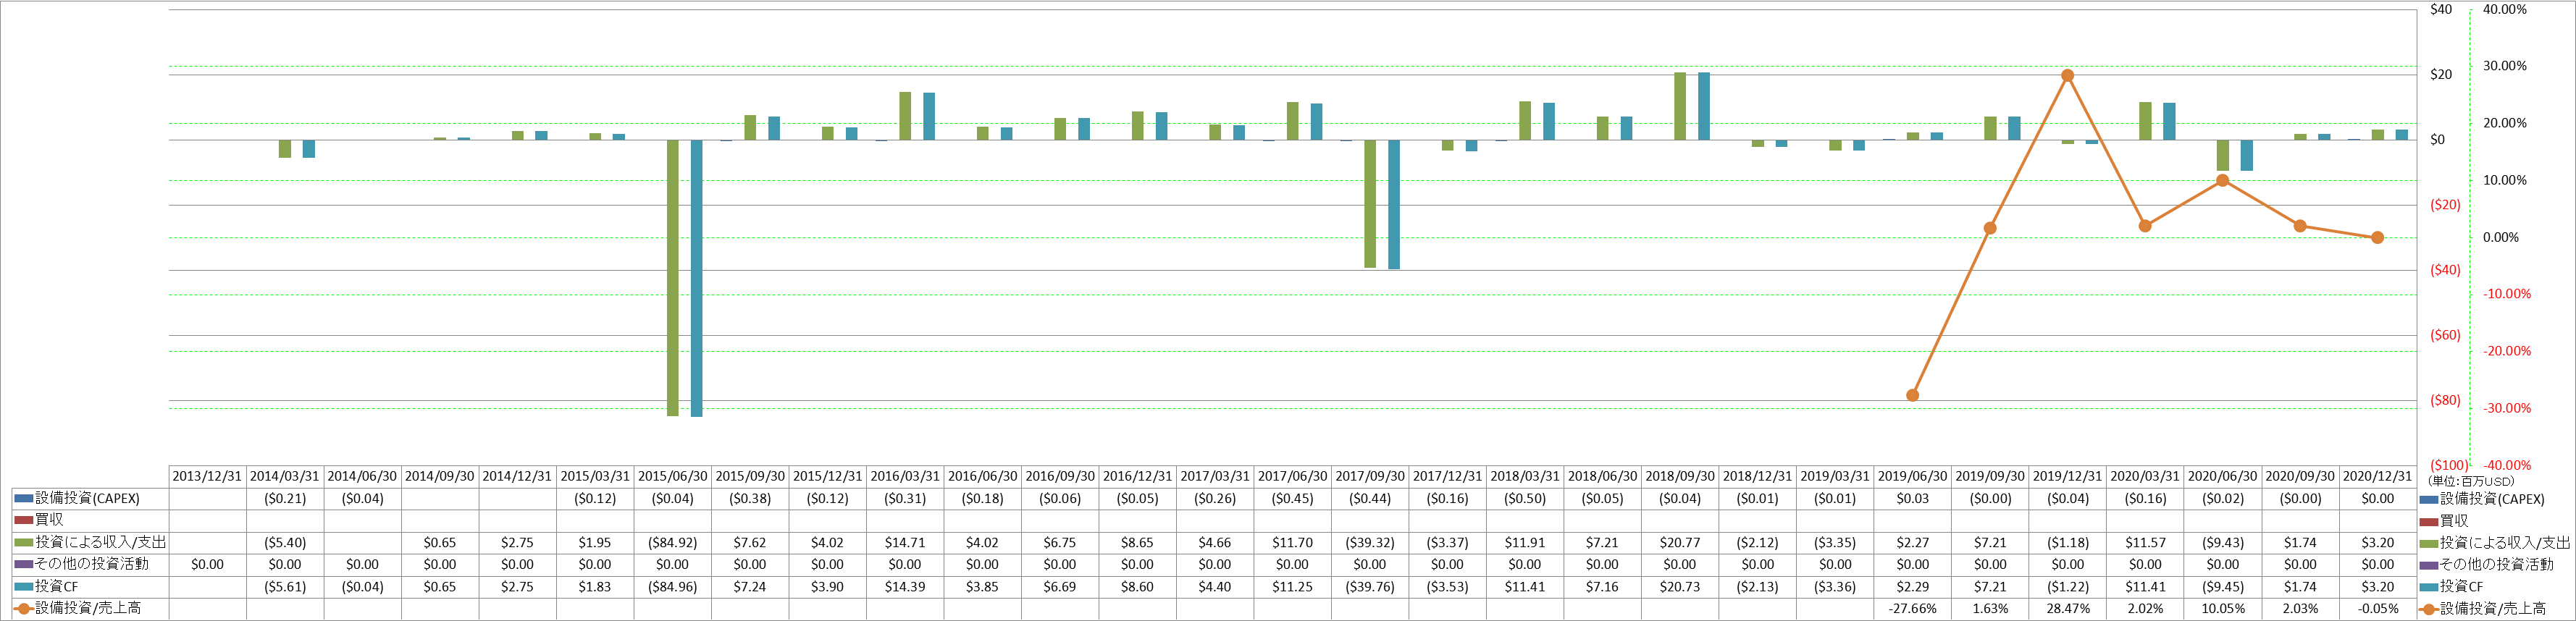Select 投資CF label in the right-side legend
Viewport: 2576px width, 621px height.
pos(2460,587)
